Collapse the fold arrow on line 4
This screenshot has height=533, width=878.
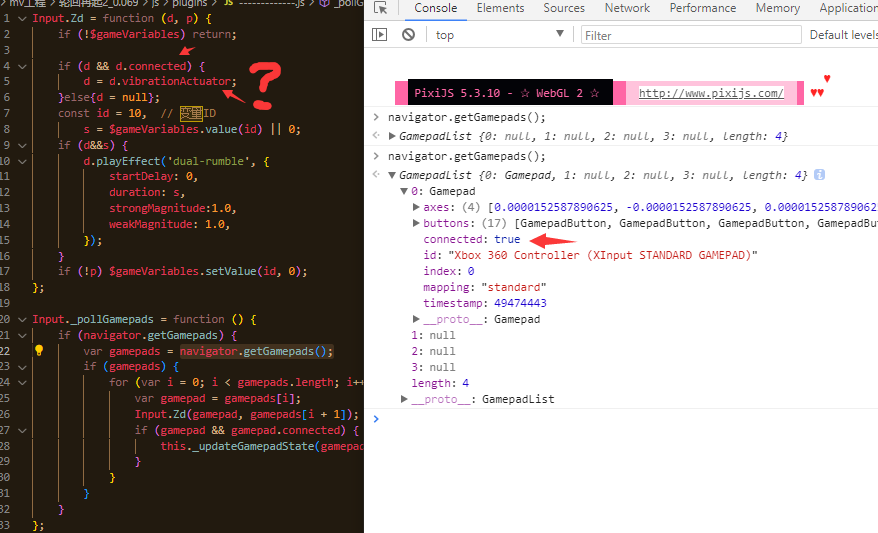pyautogui.click(x=22, y=66)
